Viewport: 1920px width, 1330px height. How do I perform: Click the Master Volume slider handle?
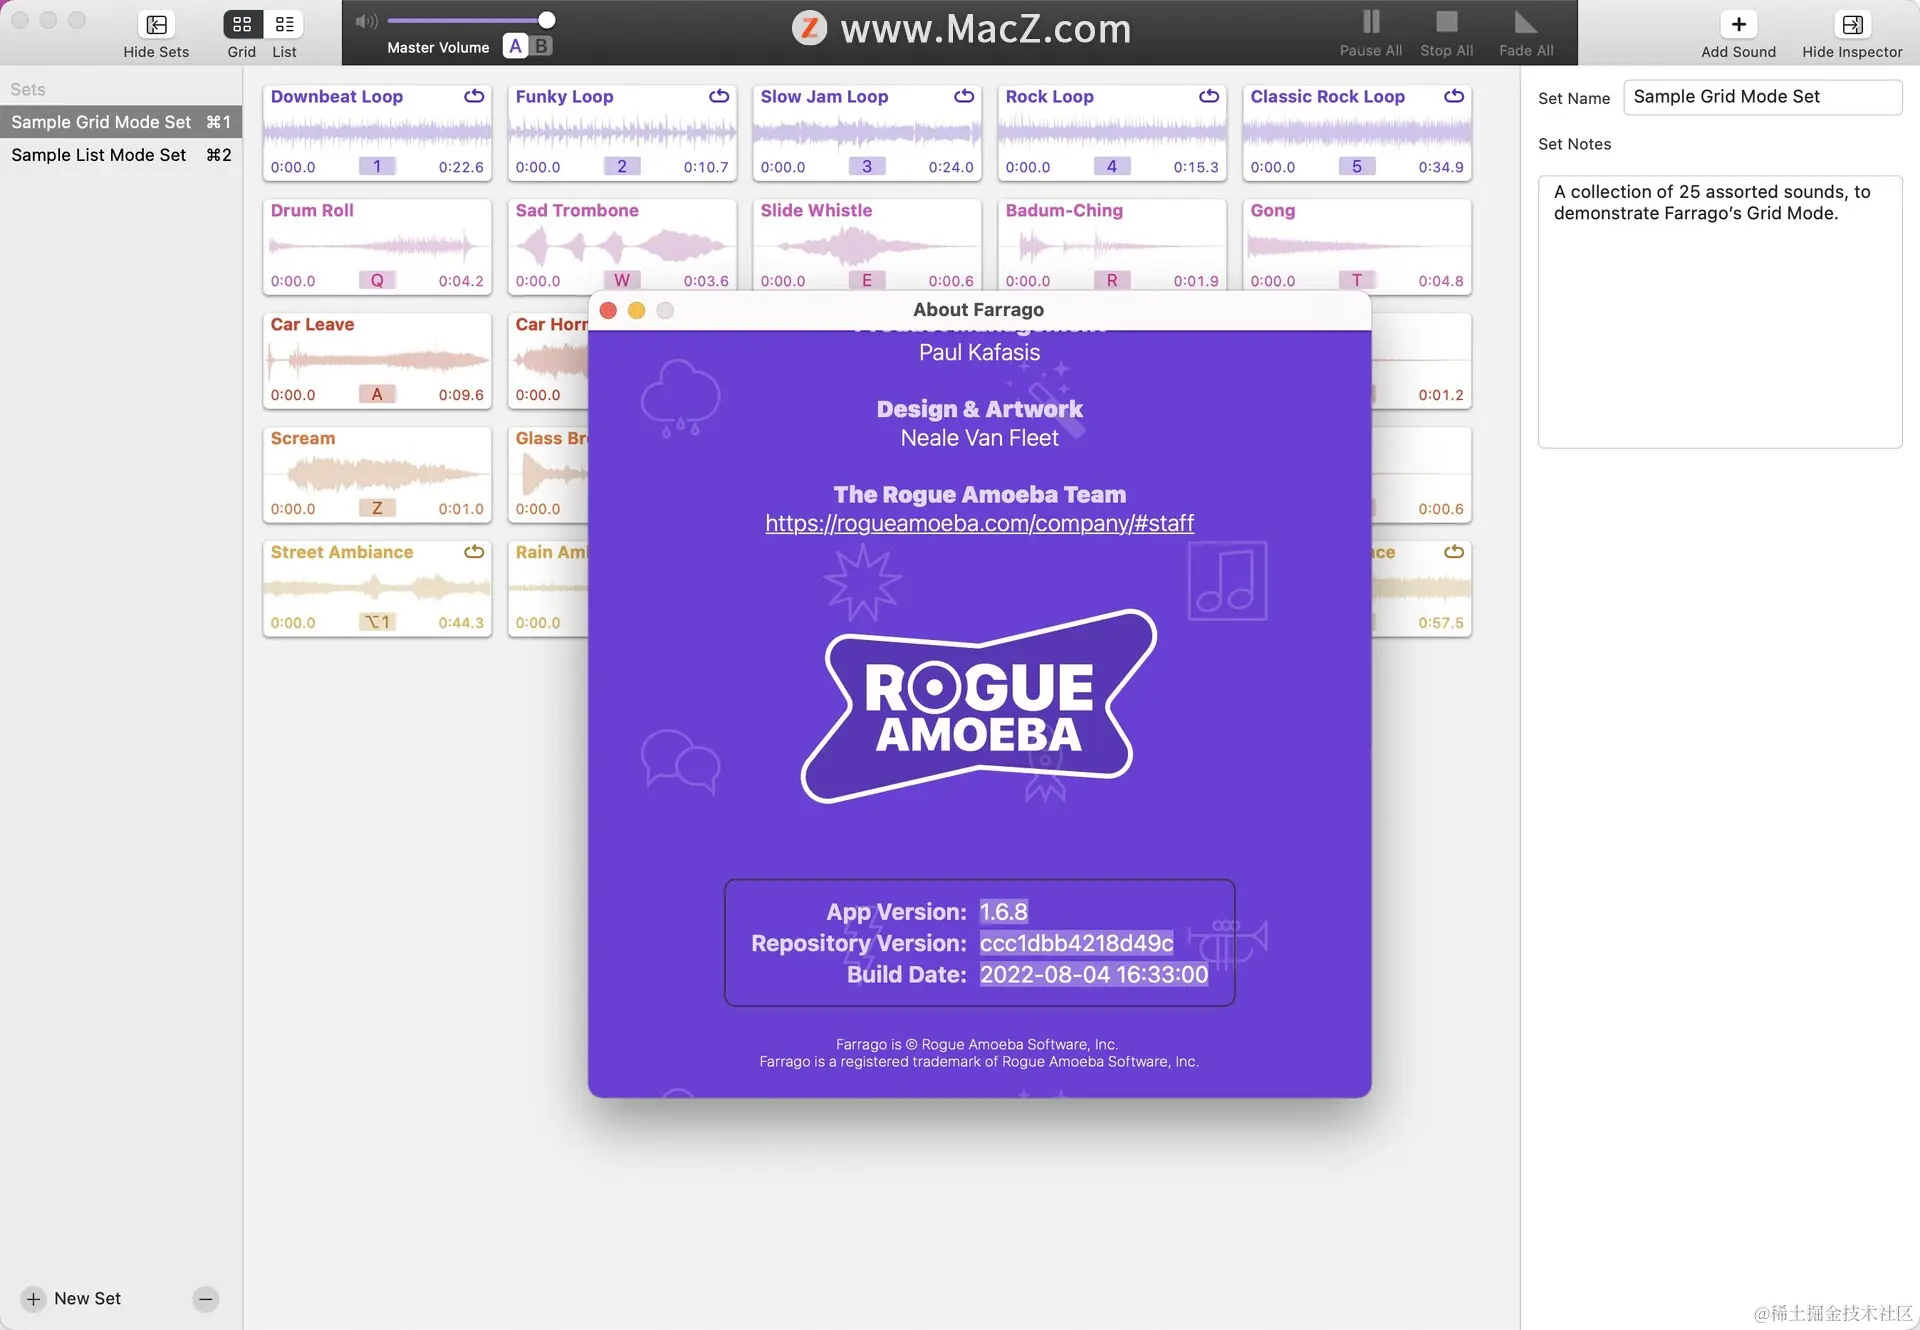(546, 20)
